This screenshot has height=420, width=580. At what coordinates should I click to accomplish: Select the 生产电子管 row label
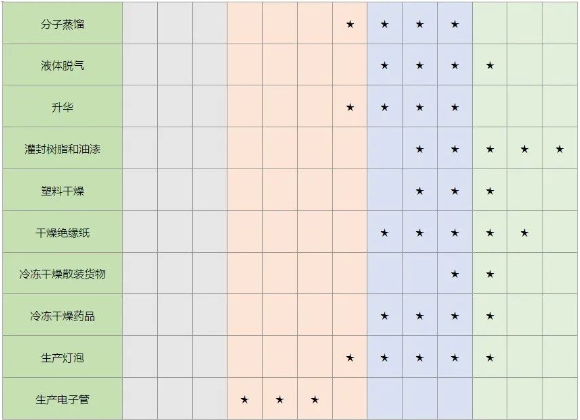tap(63, 399)
